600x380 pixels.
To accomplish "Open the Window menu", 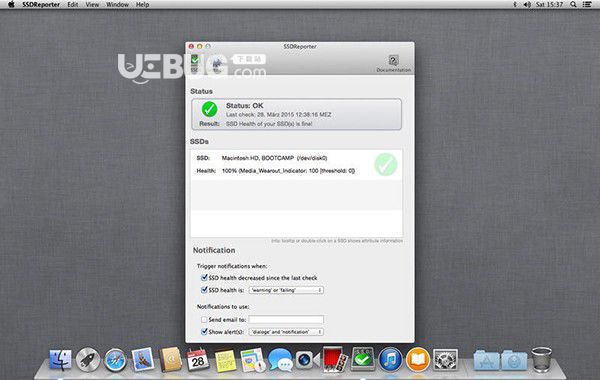I will [x=117, y=5].
